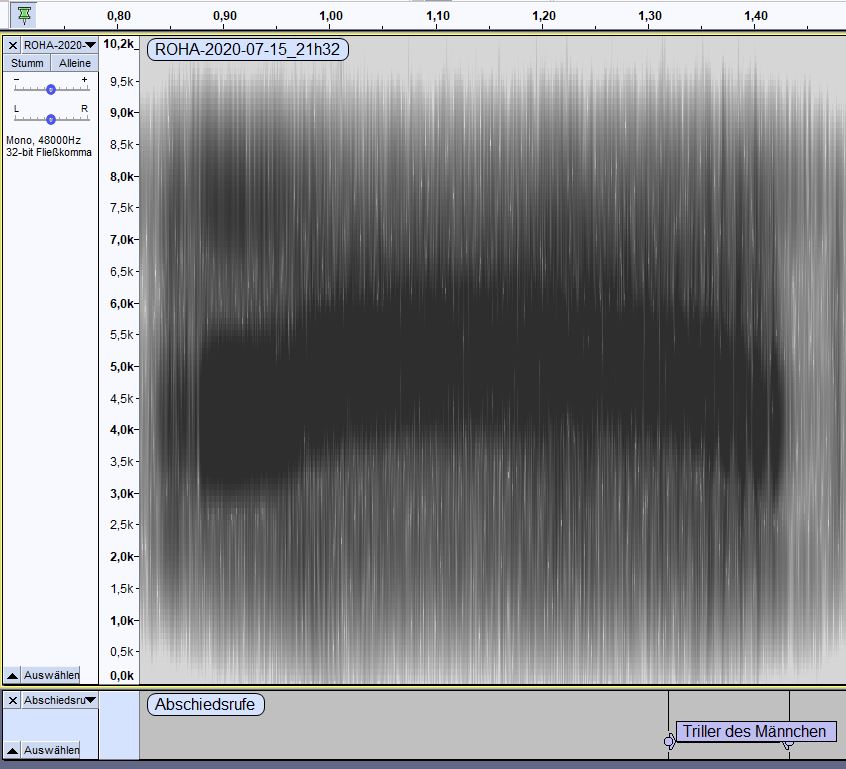Open the Abschiedsru label track dropdown menu
Screen dimensions: 846x769
point(91,700)
